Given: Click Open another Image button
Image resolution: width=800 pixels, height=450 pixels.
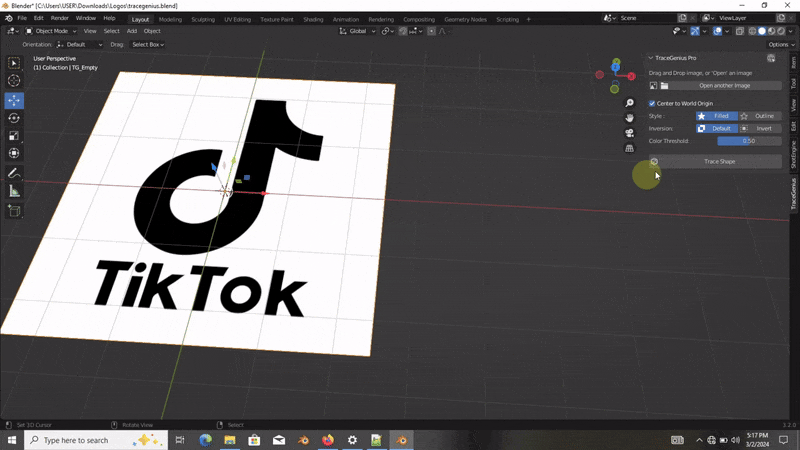Looking at the screenshot, I should coord(725,86).
